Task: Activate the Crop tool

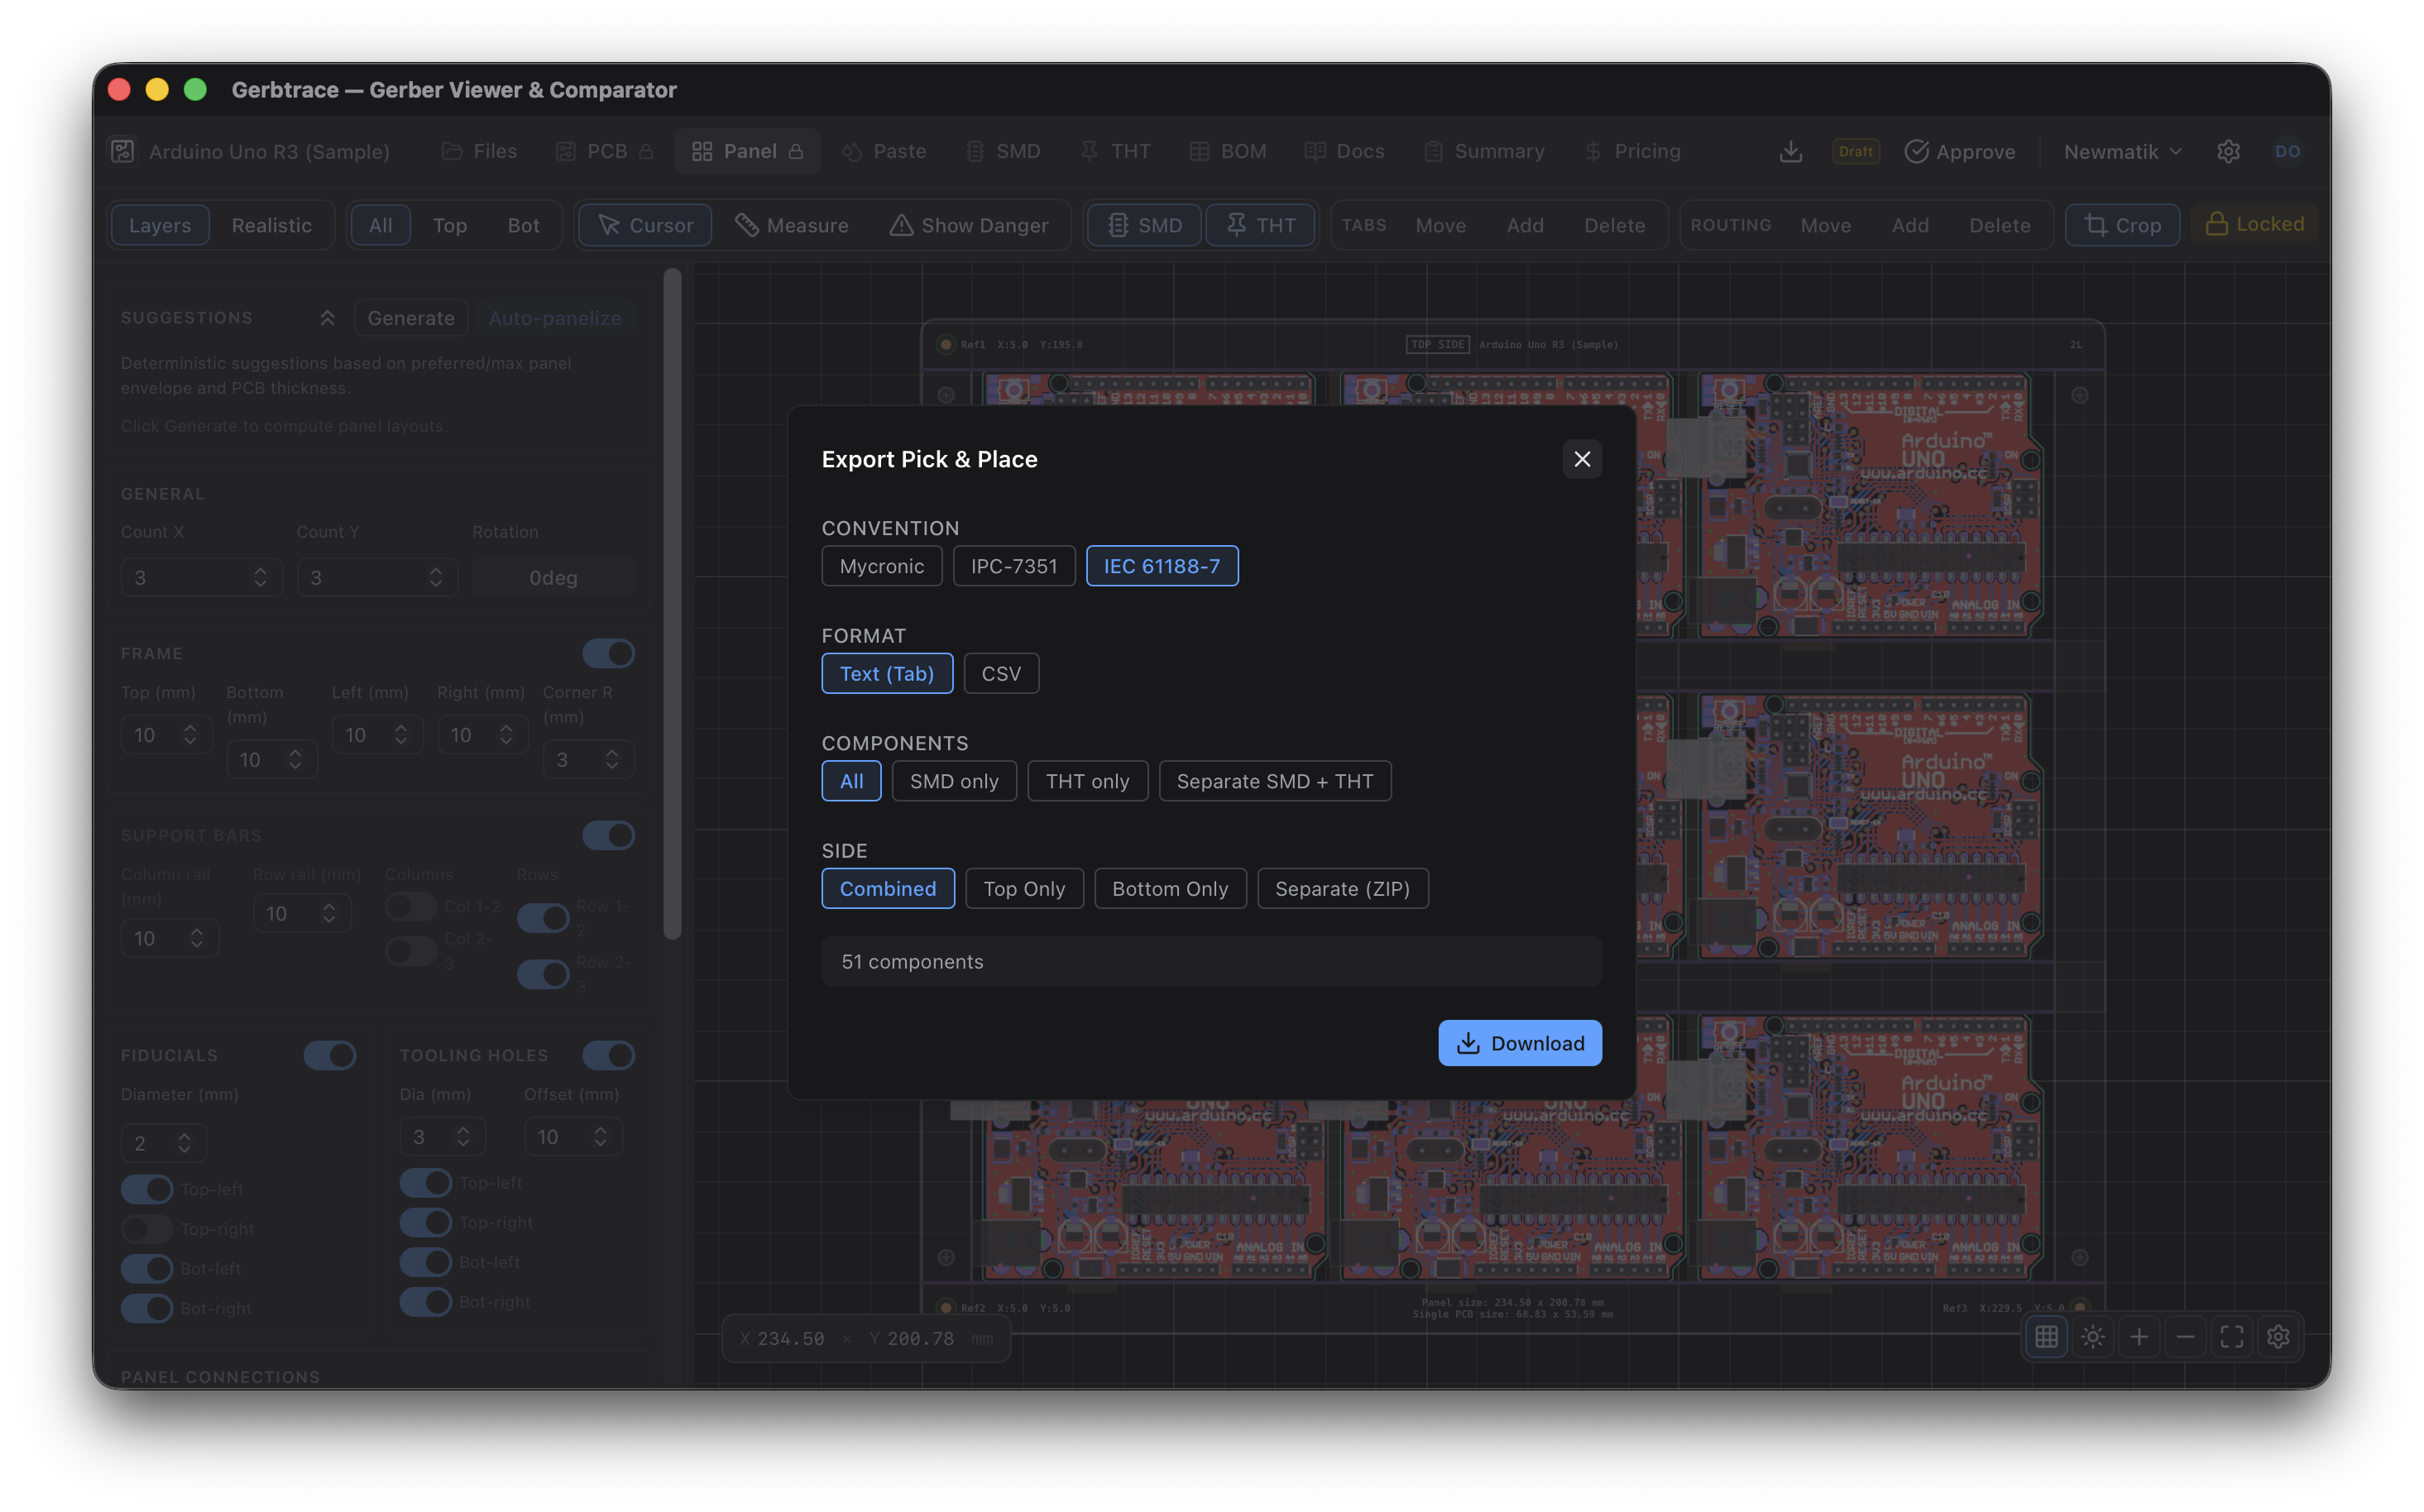Action: (2122, 225)
